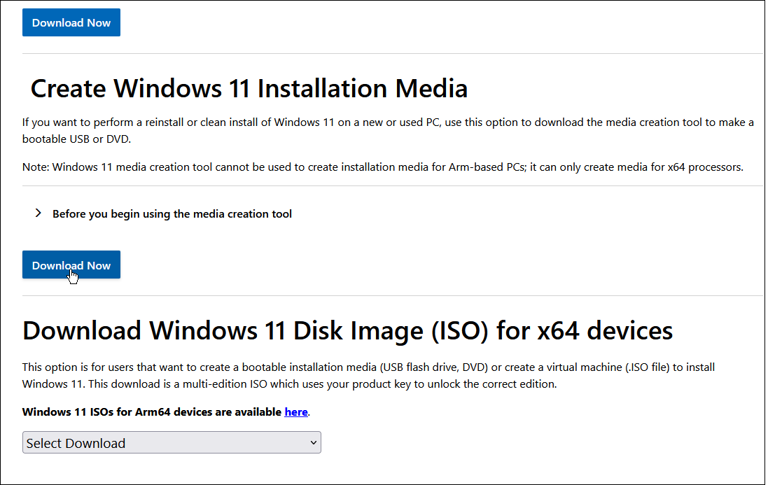This screenshot has width=768, height=485.
Task: Click the 'Select Download' placeholder text
Action: [76, 443]
